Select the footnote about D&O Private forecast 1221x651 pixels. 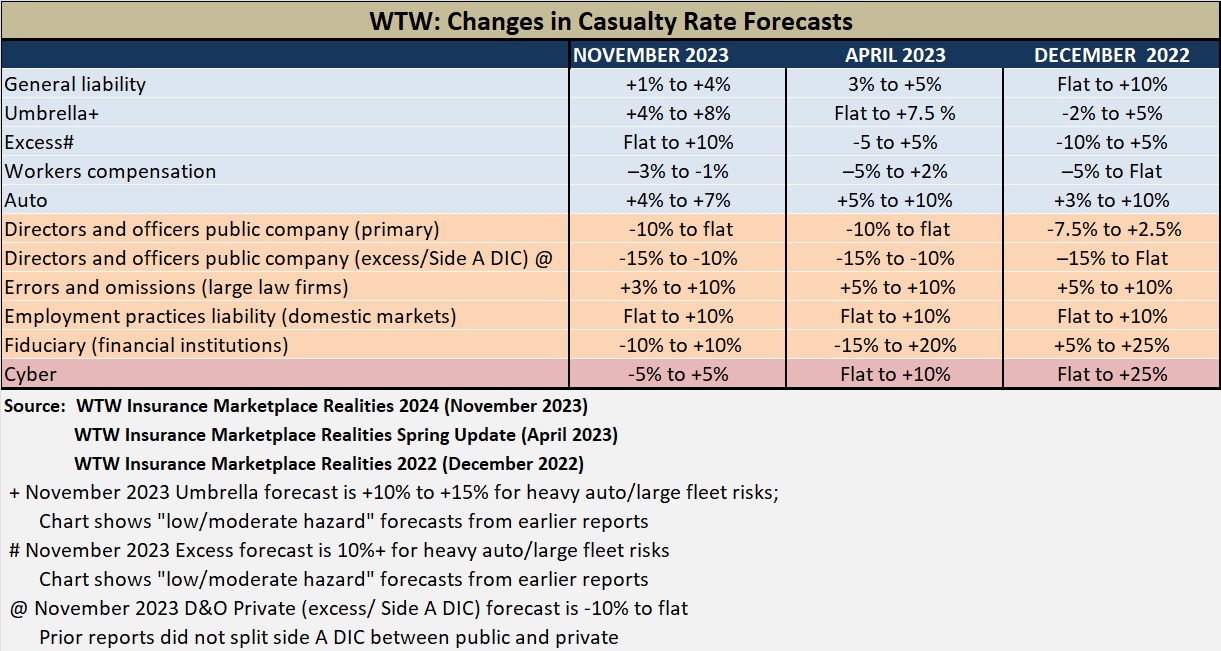[x=350, y=608]
